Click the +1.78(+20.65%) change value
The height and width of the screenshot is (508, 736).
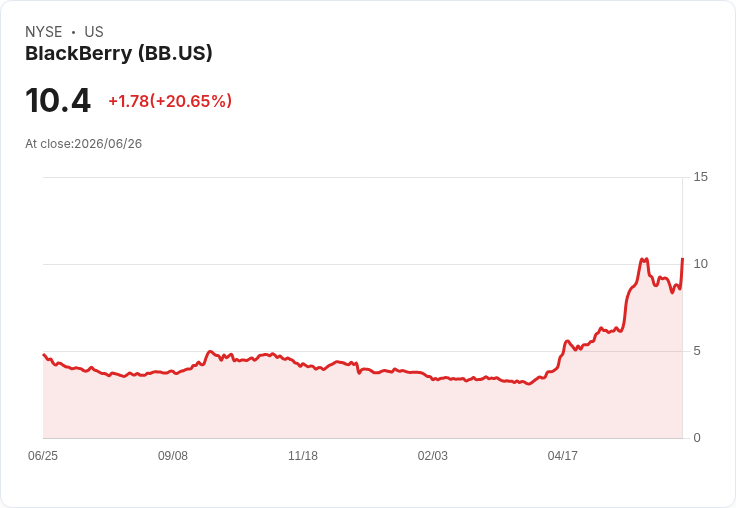[x=170, y=101]
